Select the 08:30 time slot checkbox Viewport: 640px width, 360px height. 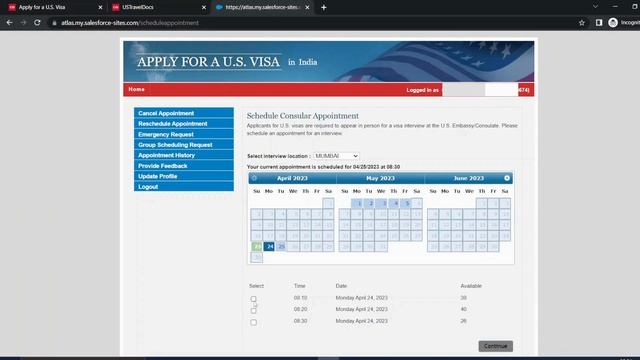click(x=253, y=322)
